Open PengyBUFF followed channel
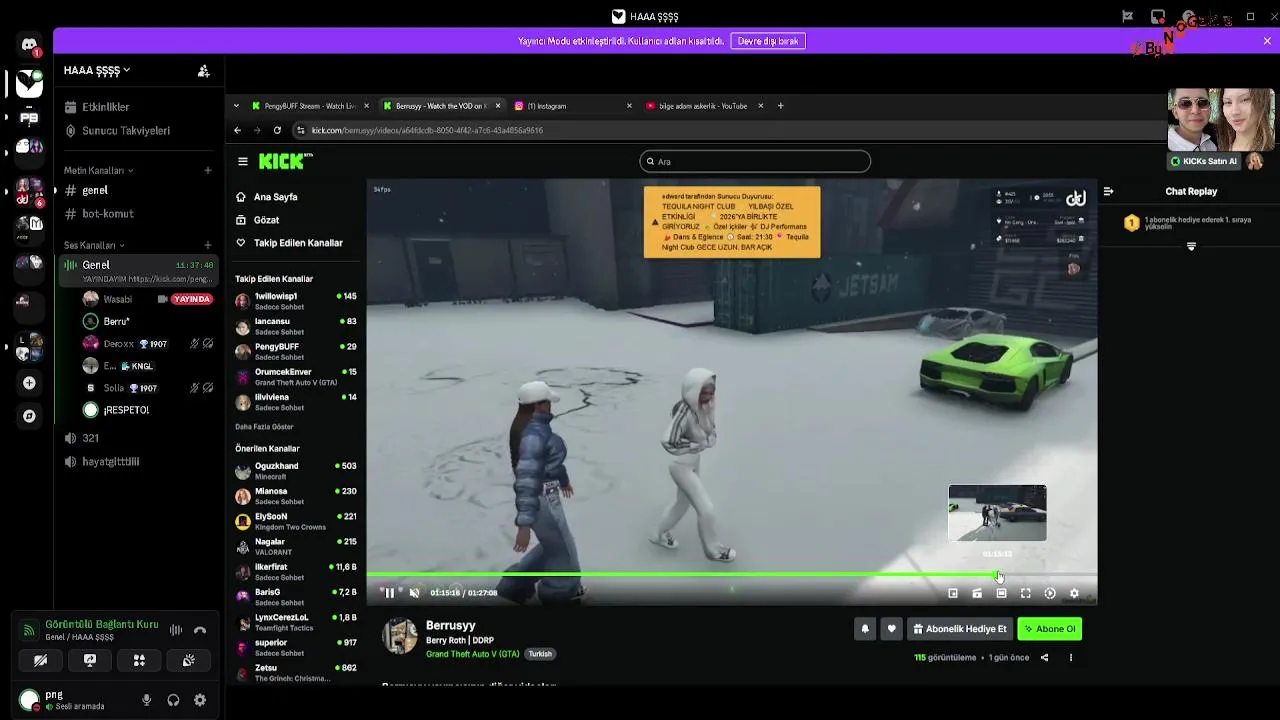Image resolution: width=1280 pixels, height=720 pixels. [x=295, y=351]
